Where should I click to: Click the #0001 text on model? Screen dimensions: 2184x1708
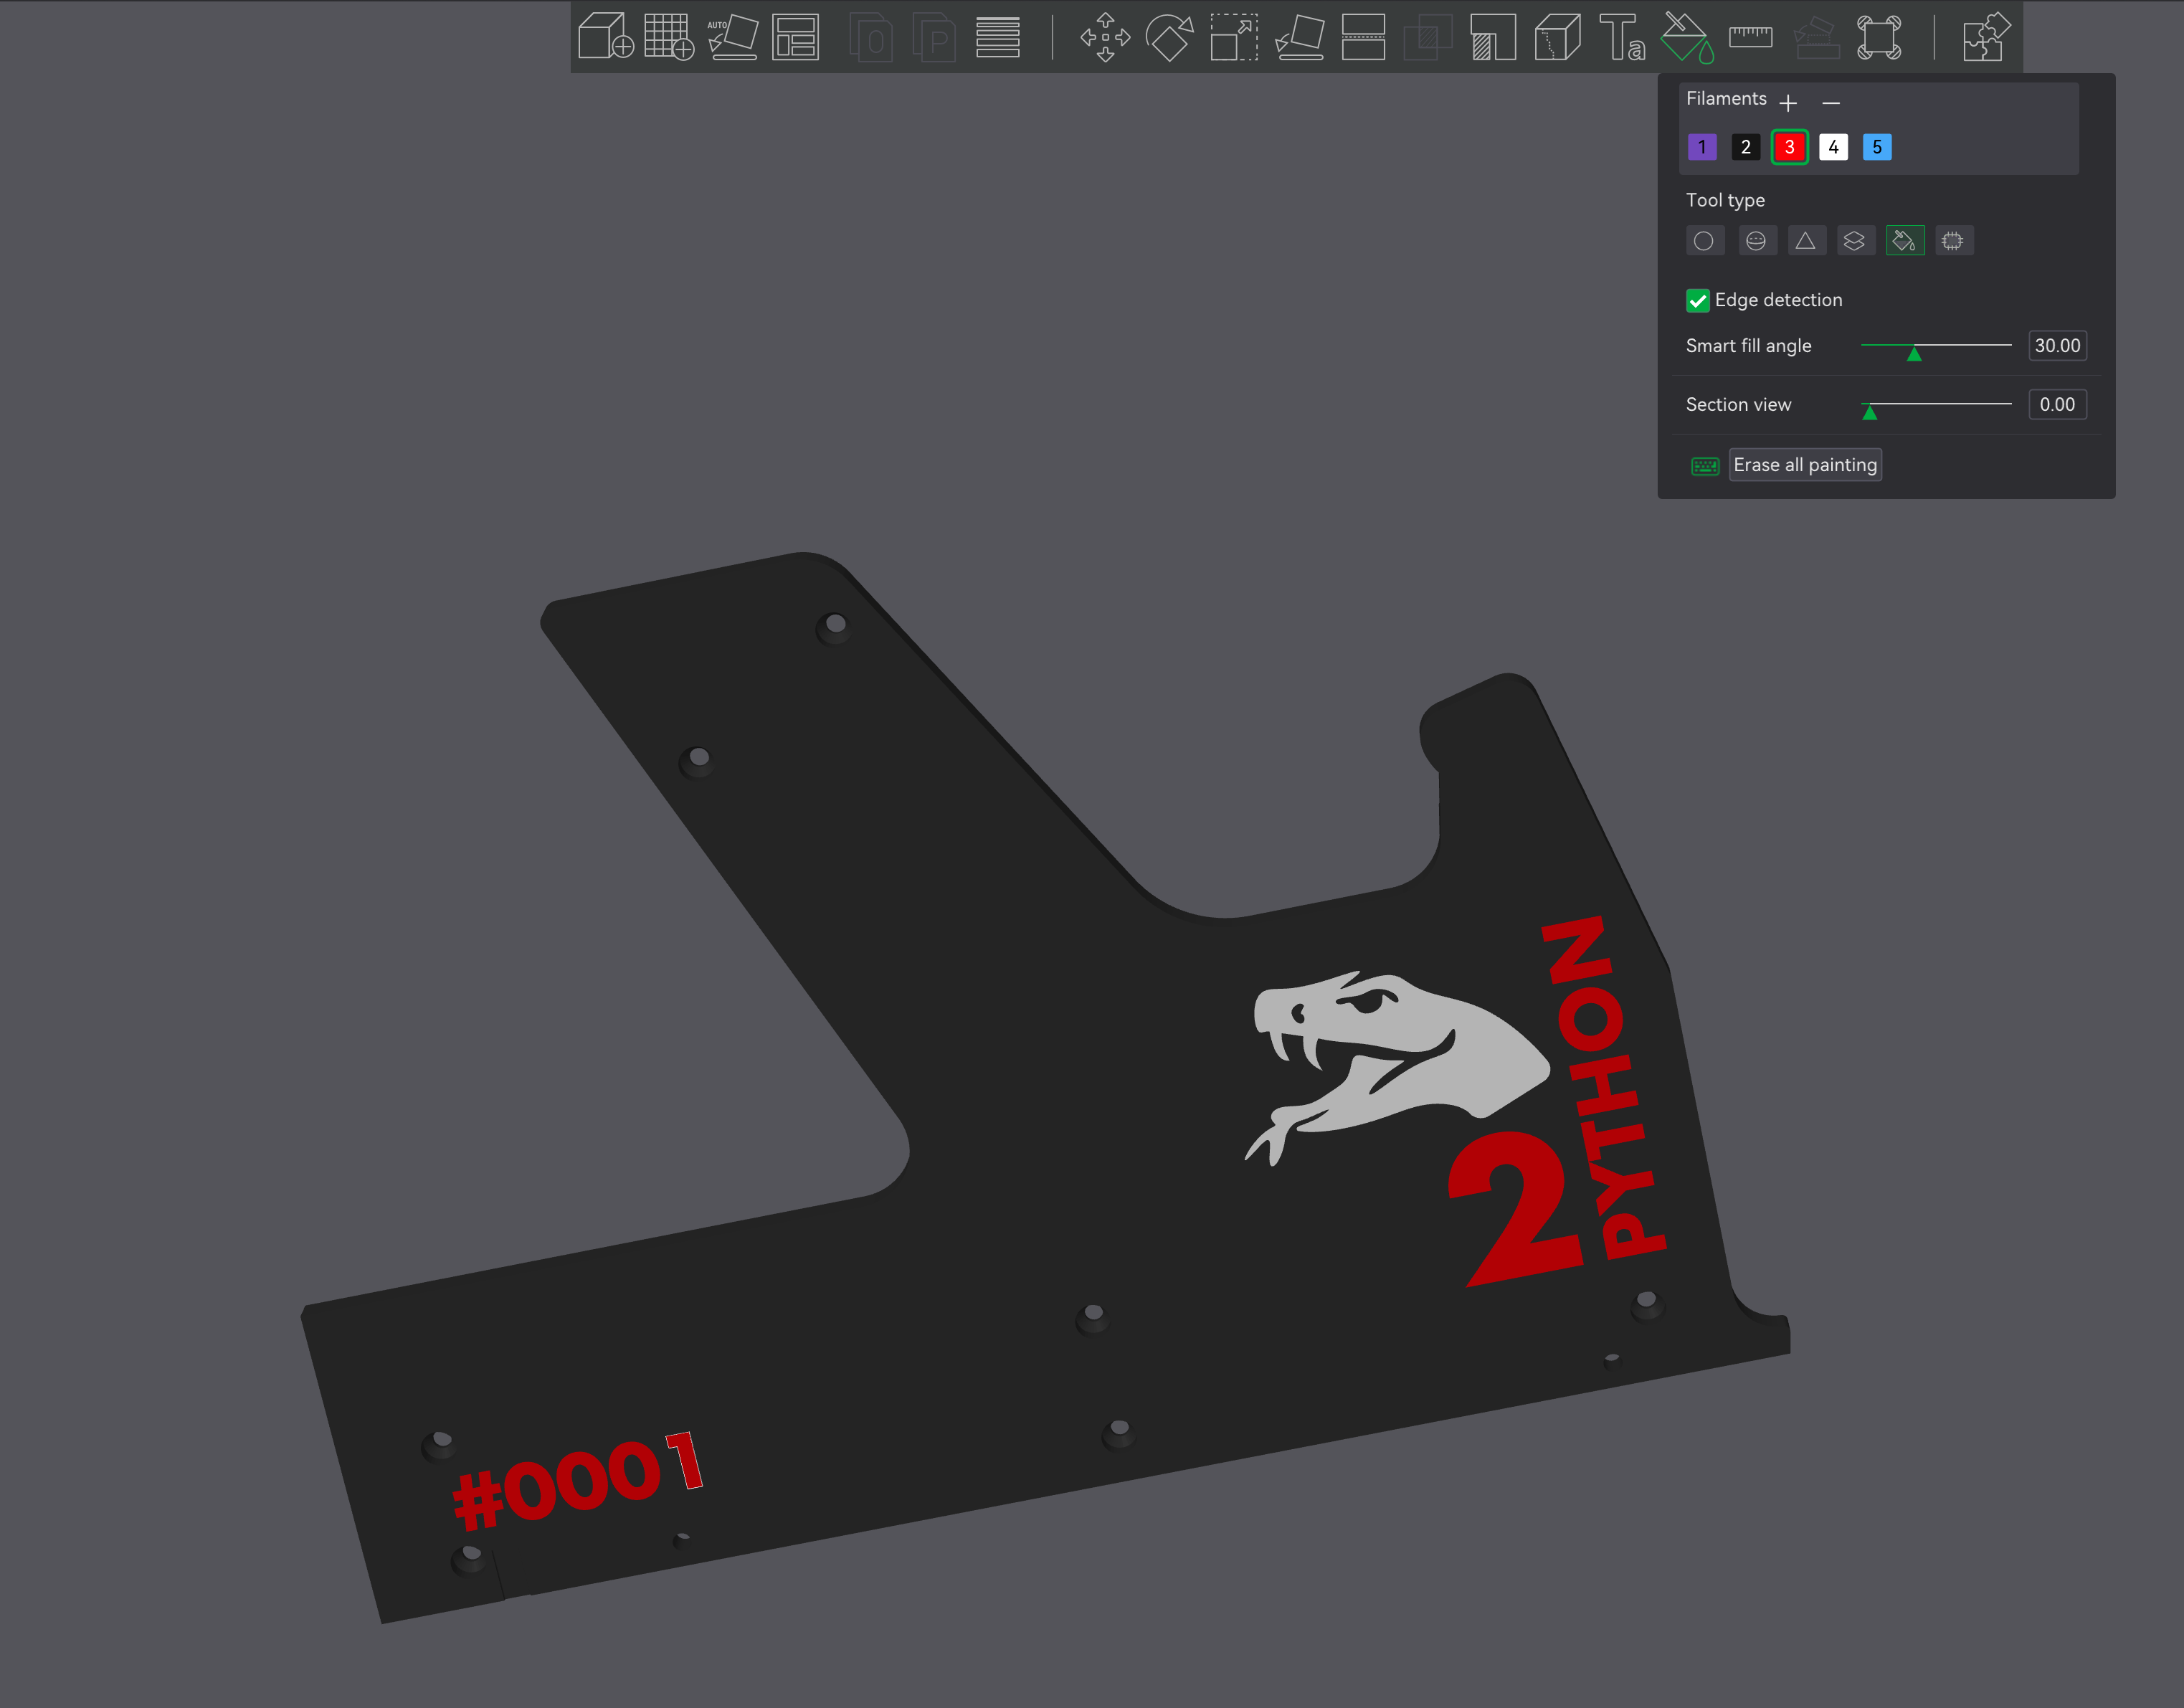point(578,1480)
